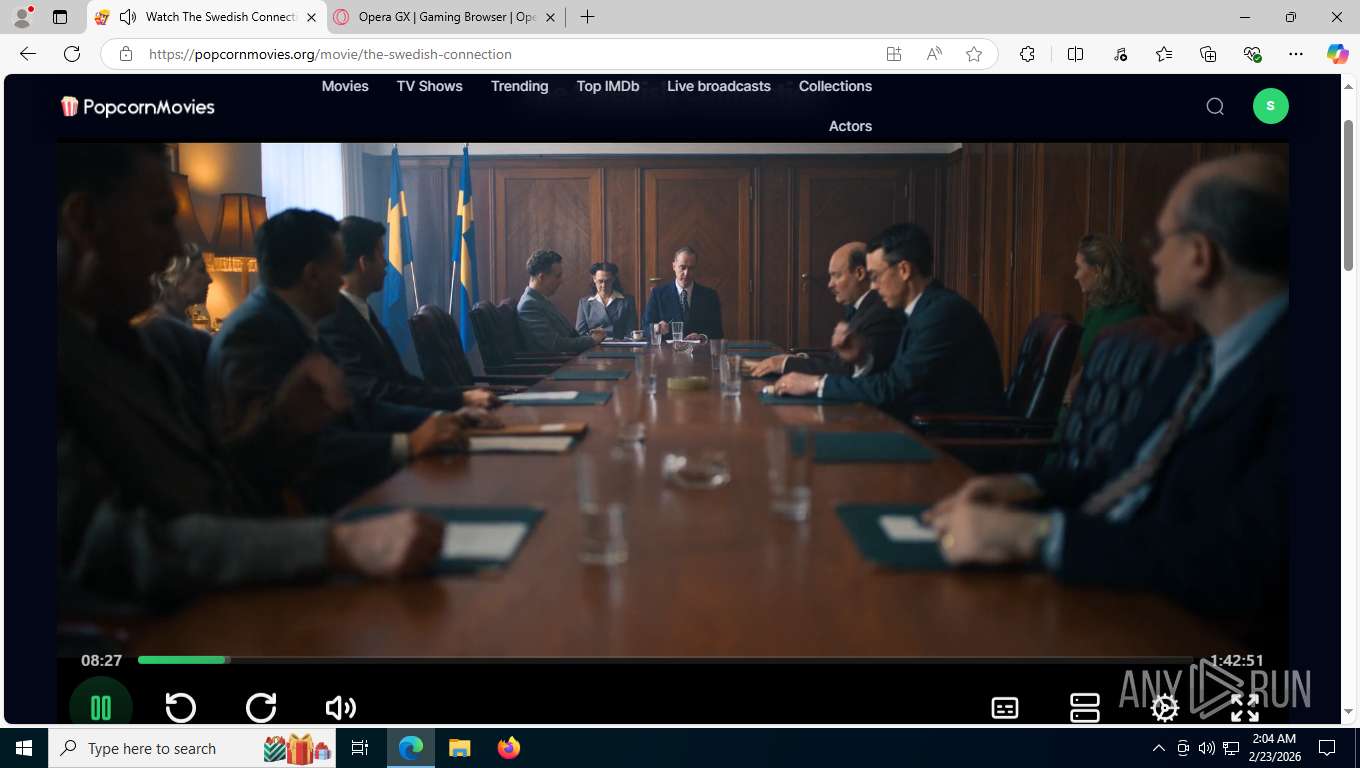The width and height of the screenshot is (1360, 768).
Task: Open taskbar volume control
Action: click(x=1206, y=748)
